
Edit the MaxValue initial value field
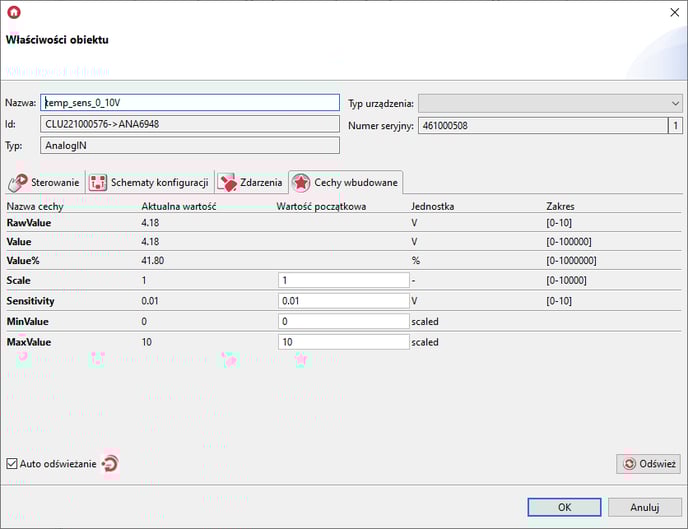[344, 342]
